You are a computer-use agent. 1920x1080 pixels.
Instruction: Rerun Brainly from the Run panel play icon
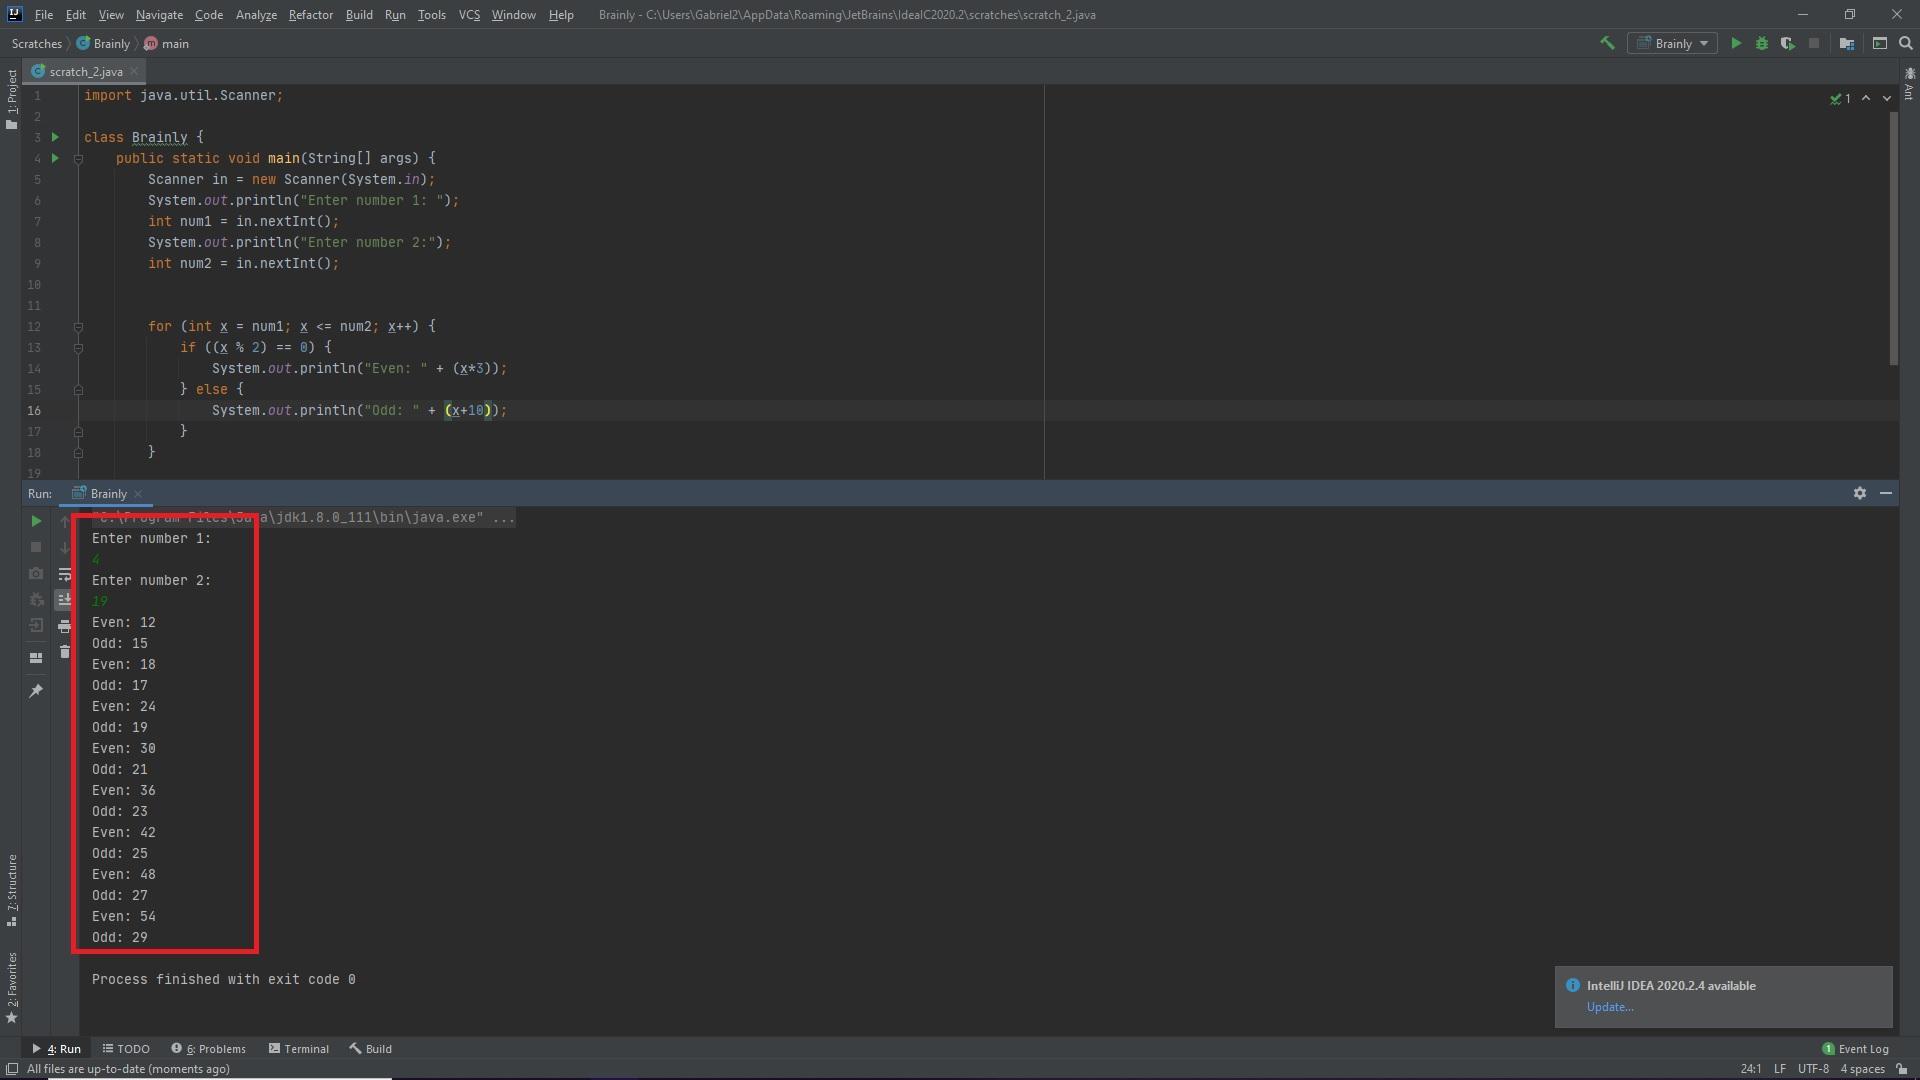pos(36,521)
